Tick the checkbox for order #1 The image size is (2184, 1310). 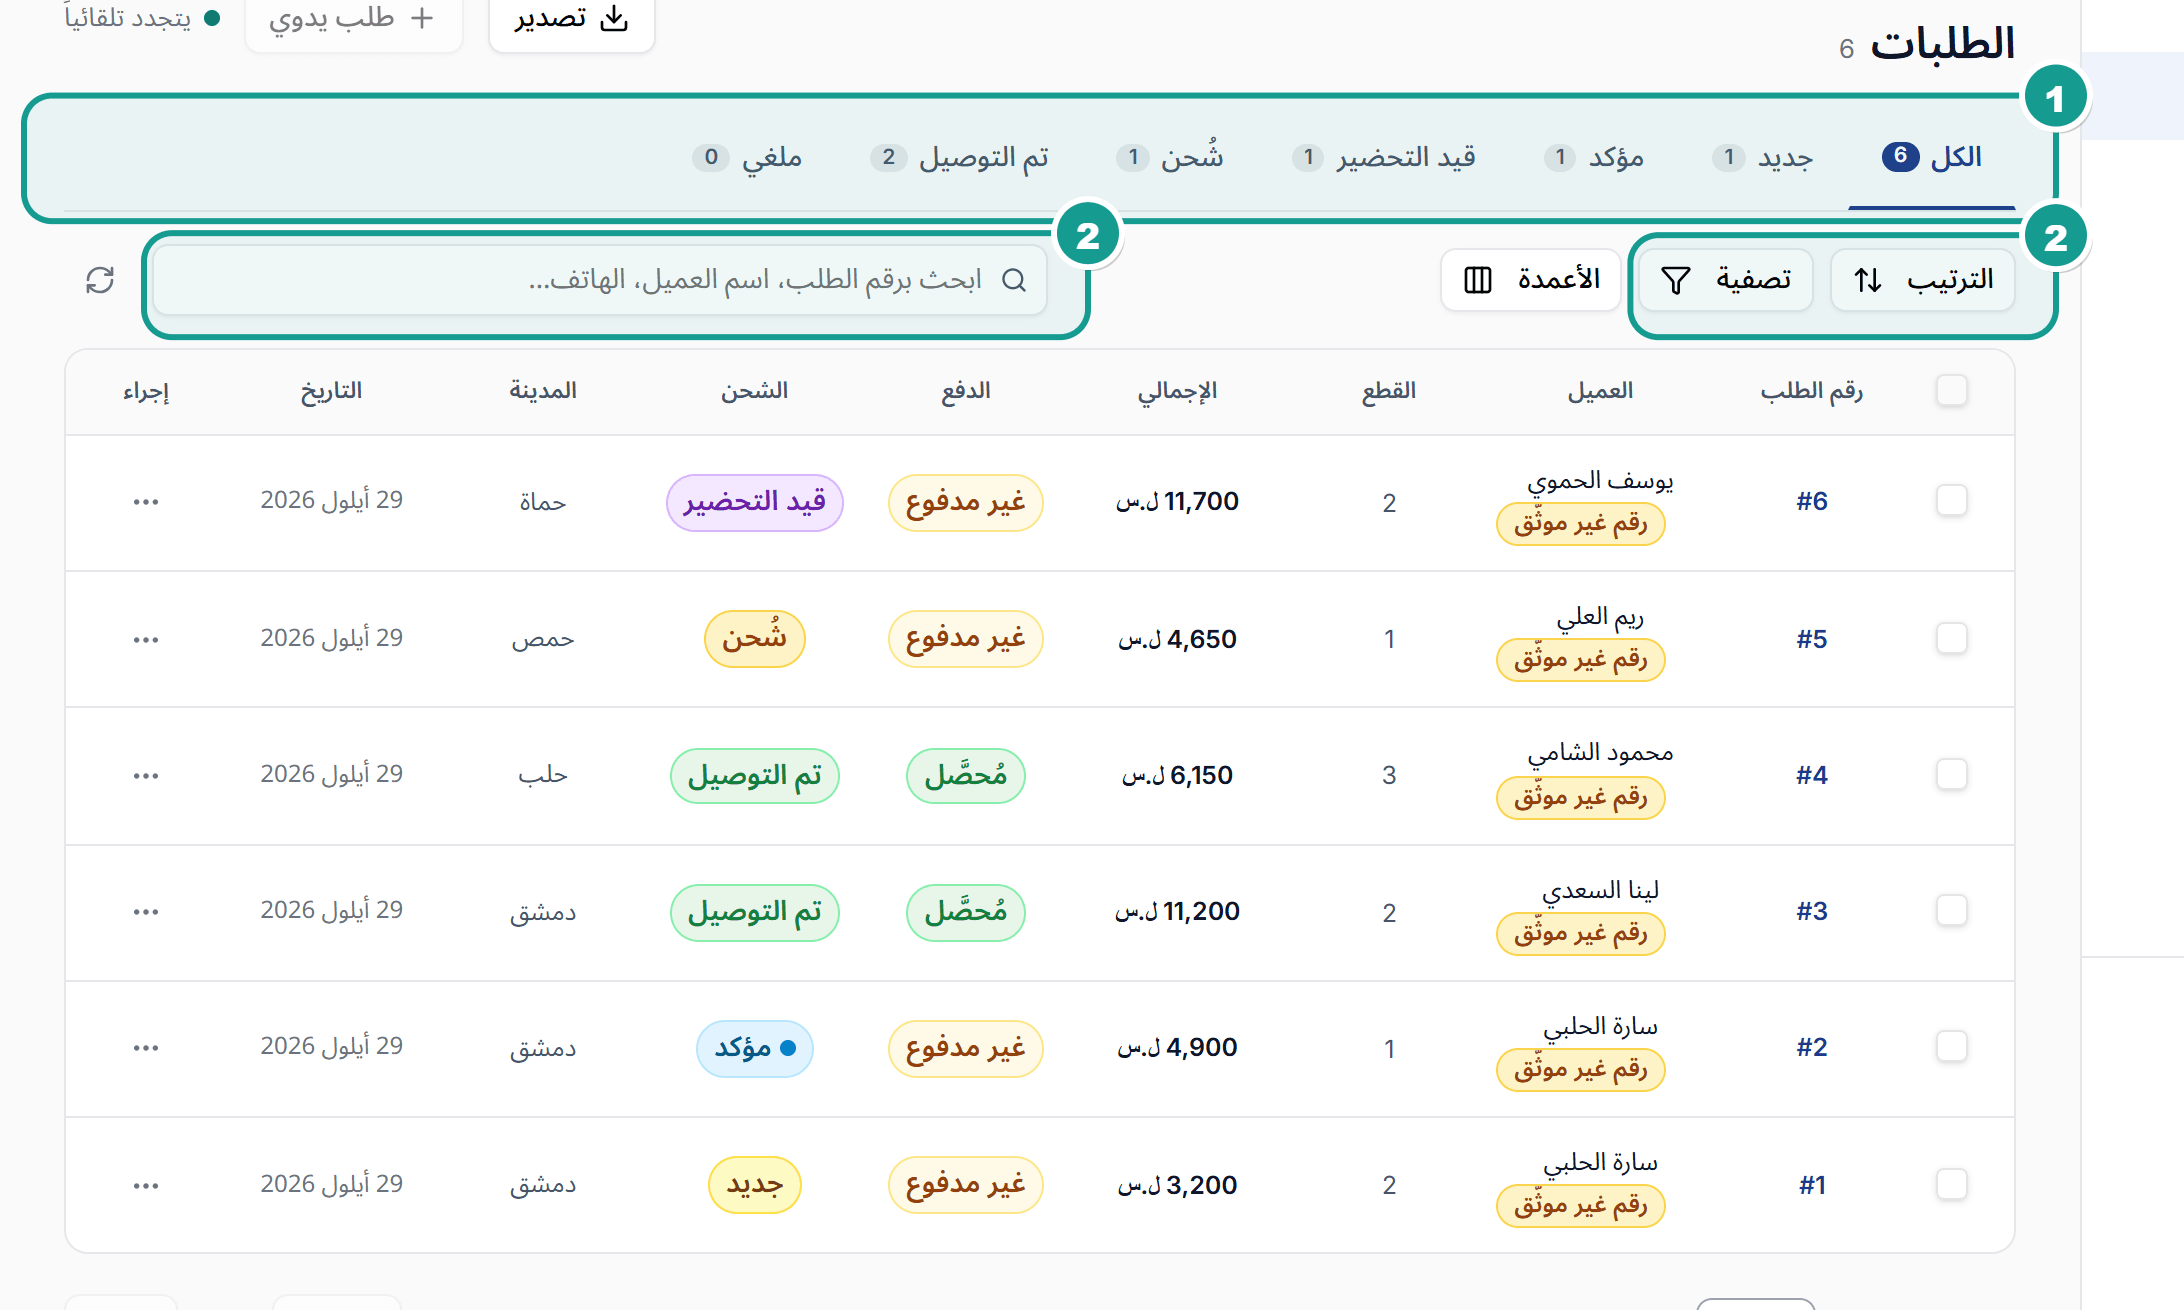(x=1951, y=1184)
